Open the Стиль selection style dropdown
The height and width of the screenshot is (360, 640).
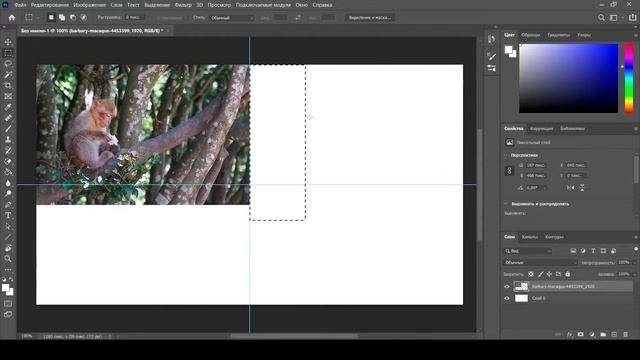tap(232, 18)
